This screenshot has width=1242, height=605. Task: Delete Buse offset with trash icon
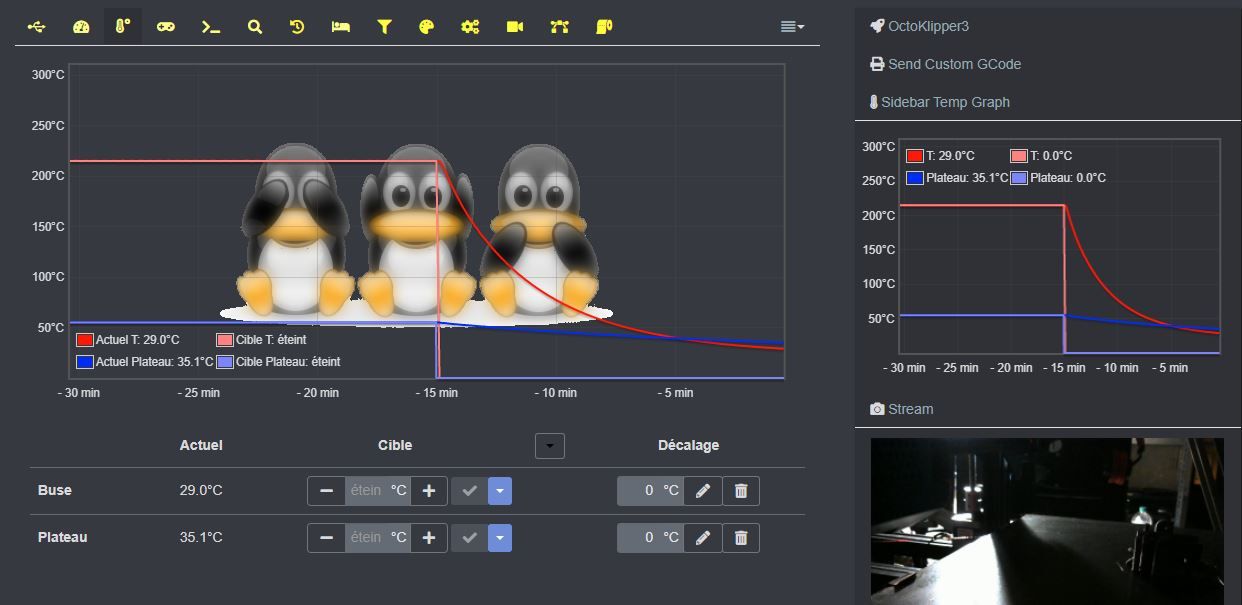[x=741, y=491]
